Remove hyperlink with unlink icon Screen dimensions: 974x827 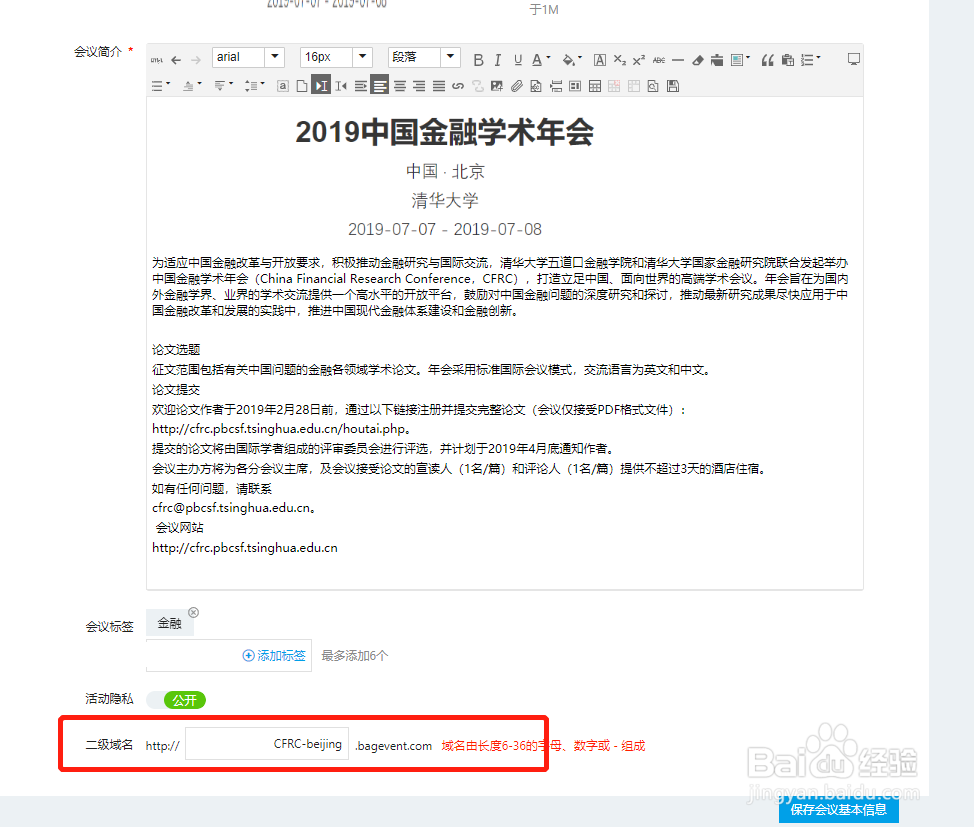tap(477, 86)
